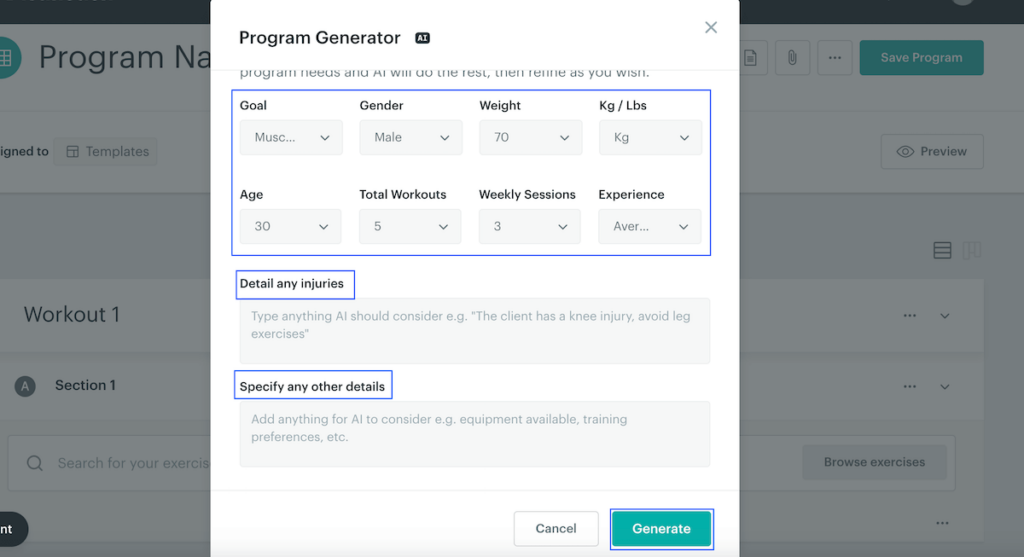Viewport: 1024px width, 557px height.
Task: Collapse the Workout 1 chevron
Action: [x=945, y=316]
